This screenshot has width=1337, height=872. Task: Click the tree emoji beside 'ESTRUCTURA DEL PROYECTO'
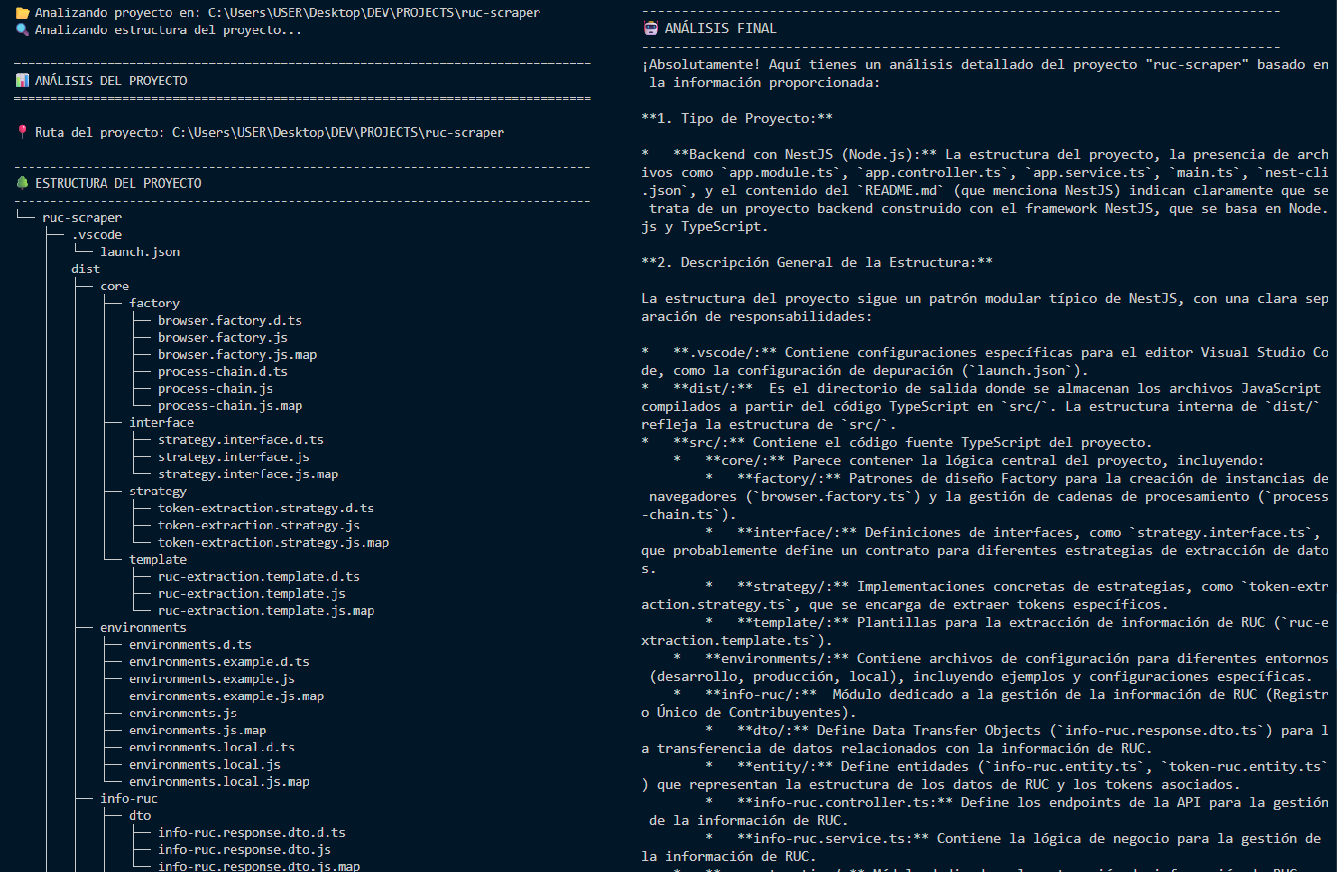22,183
